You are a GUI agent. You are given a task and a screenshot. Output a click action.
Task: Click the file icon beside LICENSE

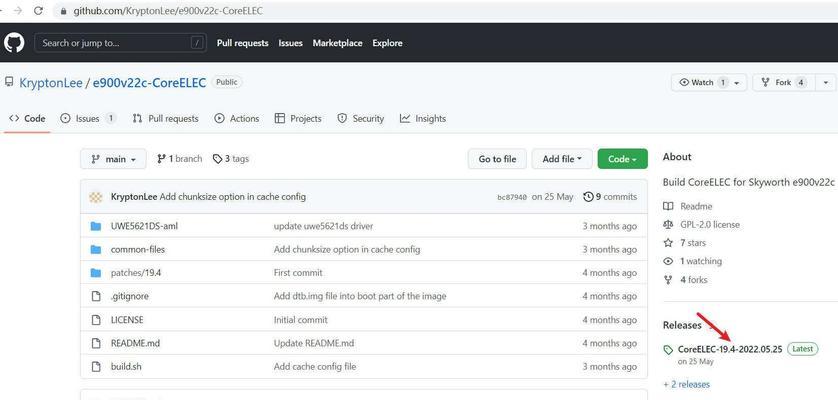click(96, 320)
